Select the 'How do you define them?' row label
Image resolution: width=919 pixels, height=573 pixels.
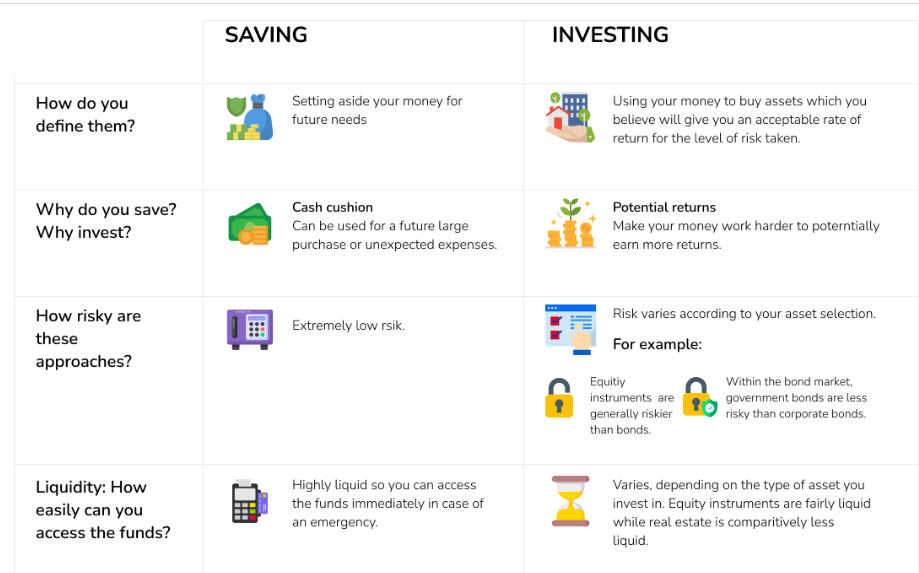pyautogui.click(x=86, y=114)
